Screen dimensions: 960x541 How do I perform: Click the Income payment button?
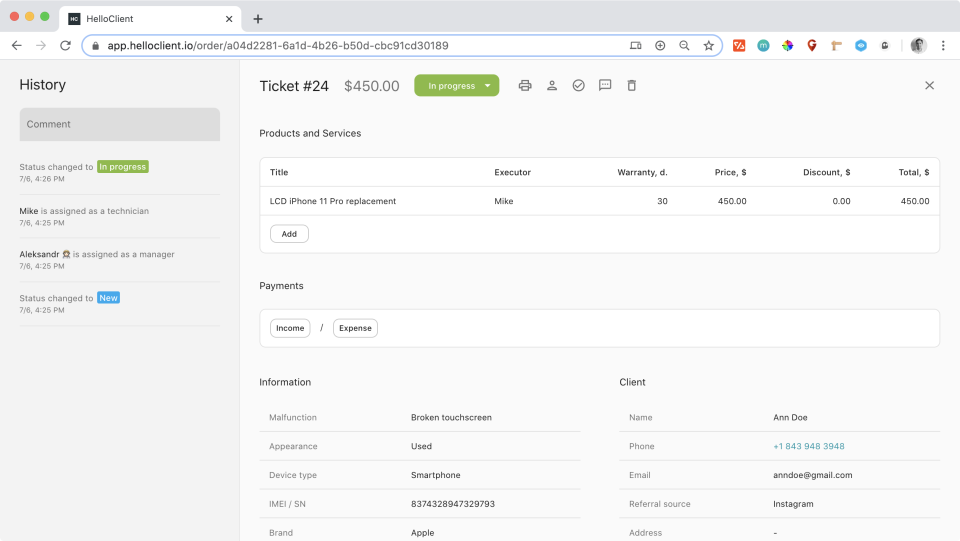point(290,328)
